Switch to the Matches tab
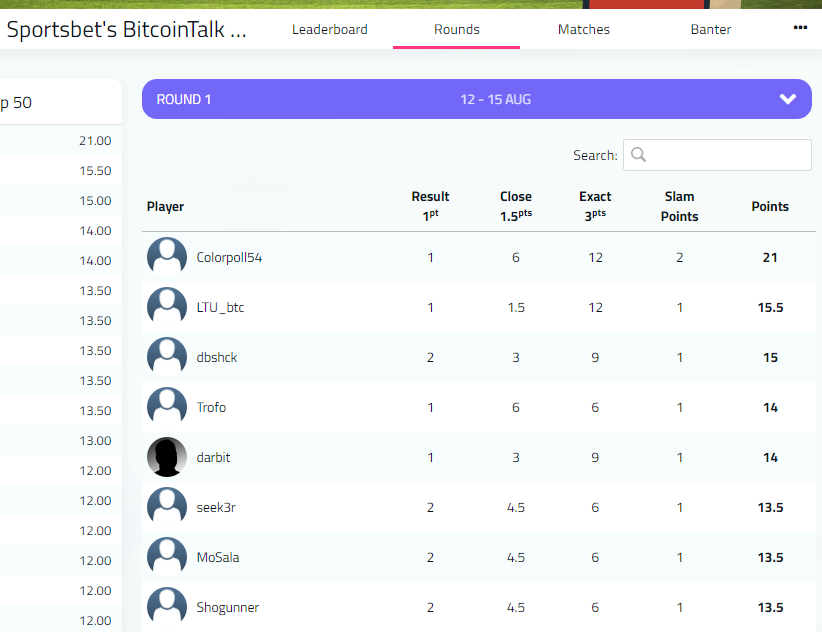The image size is (822, 632). (583, 29)
